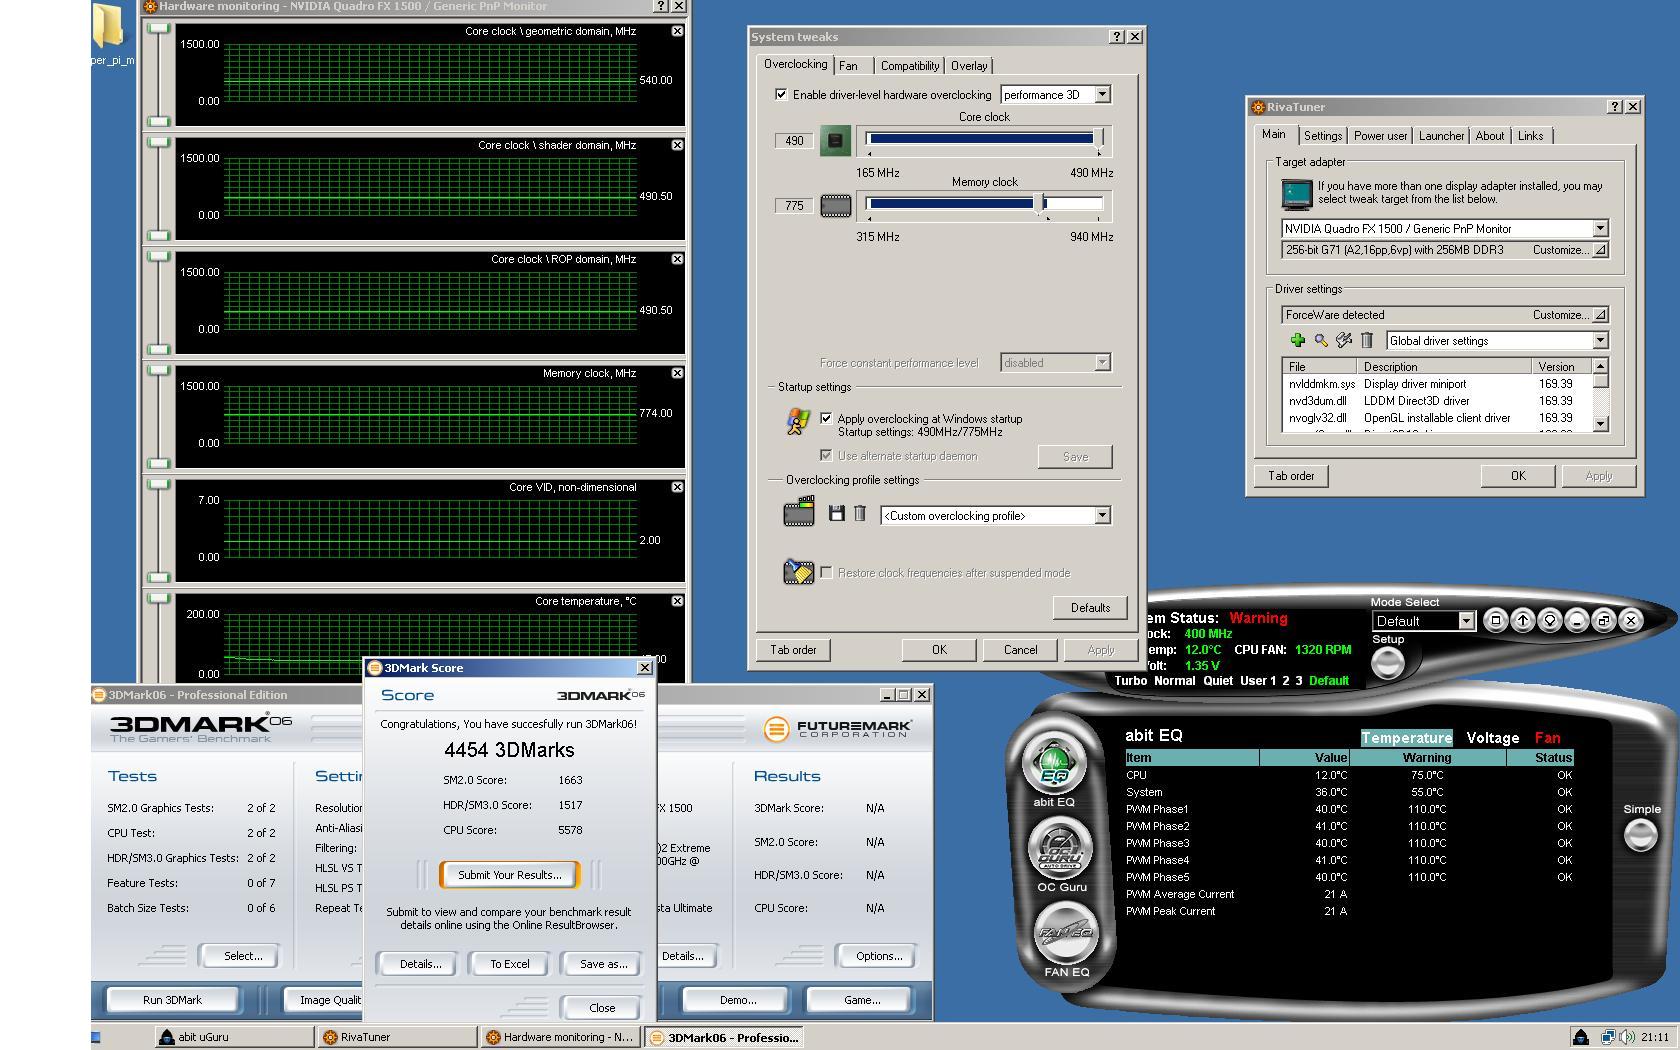Switch to Hardware monitoring taskbar button
Viewport: 1680px width, 1050px height.
560,1037
